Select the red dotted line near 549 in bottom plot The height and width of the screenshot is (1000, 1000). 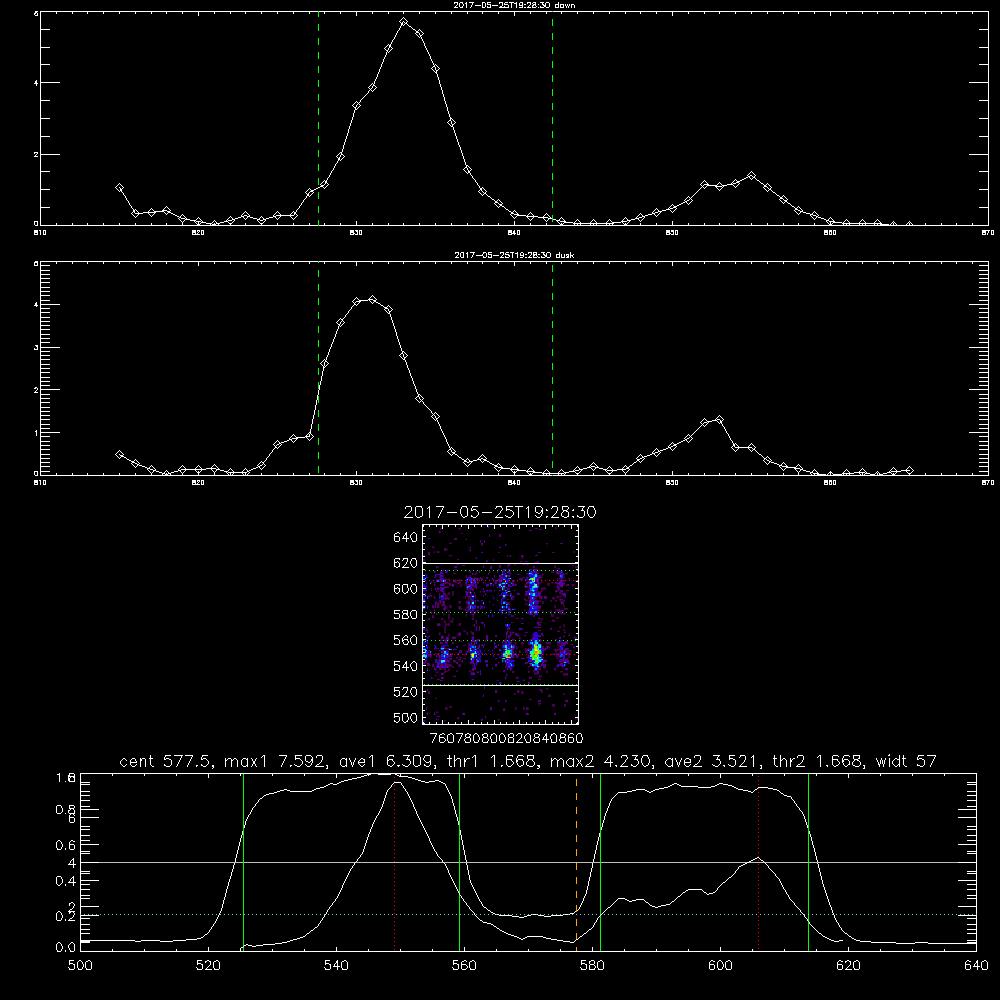coord(395,863)
